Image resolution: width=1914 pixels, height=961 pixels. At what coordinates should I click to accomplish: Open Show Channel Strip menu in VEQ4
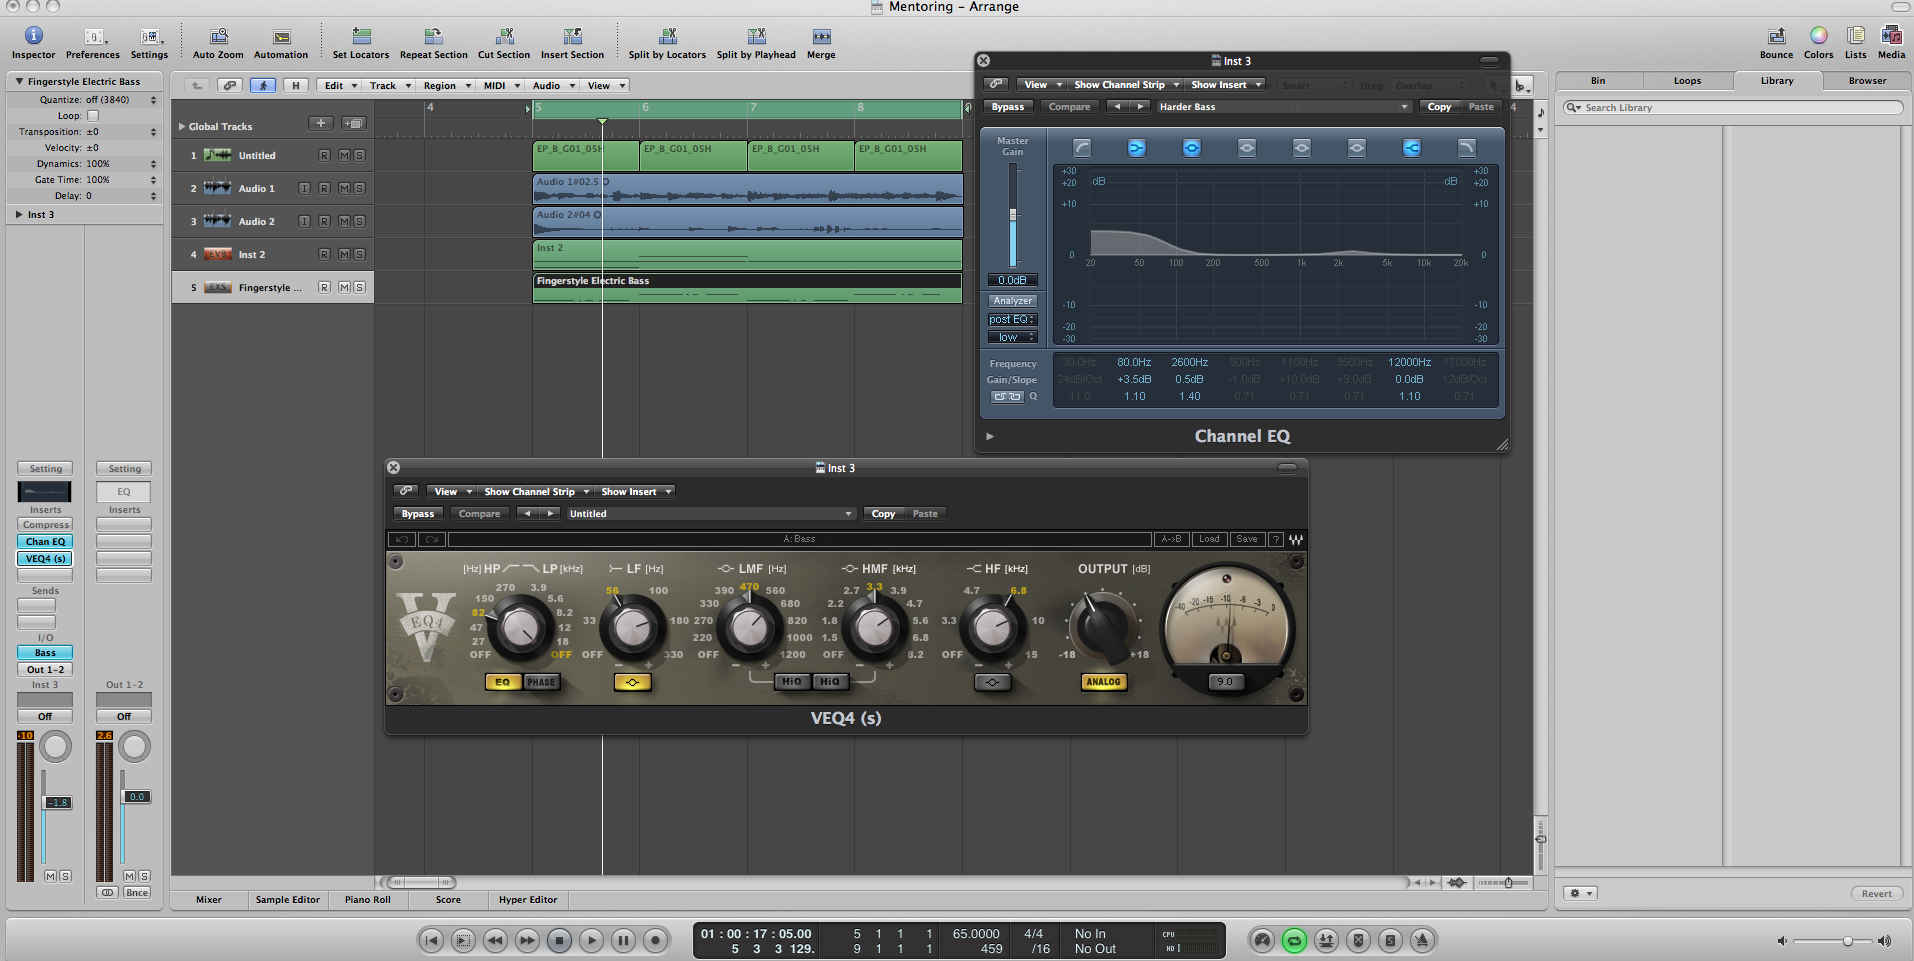[536, 492]
